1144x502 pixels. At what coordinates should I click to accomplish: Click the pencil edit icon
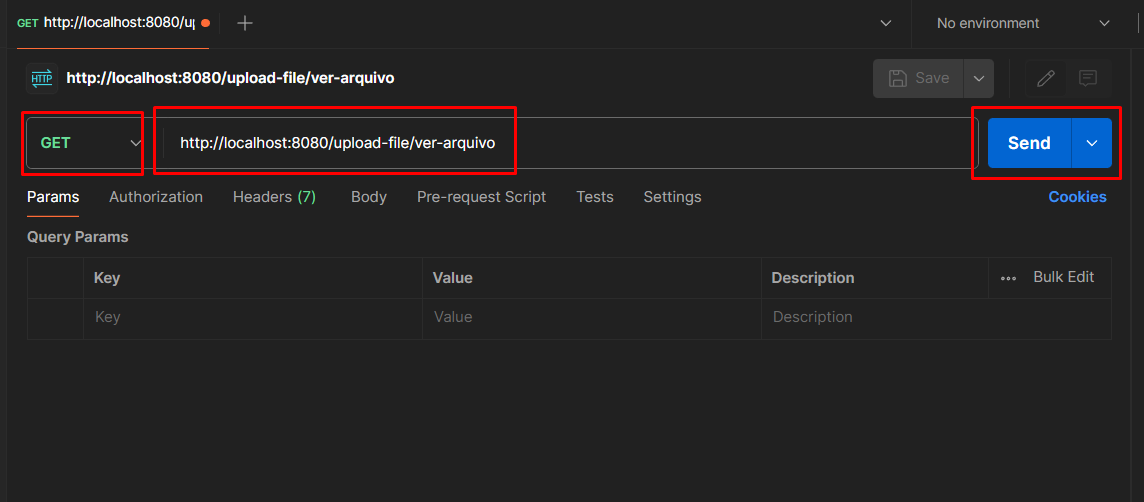tap(1046, 78)
